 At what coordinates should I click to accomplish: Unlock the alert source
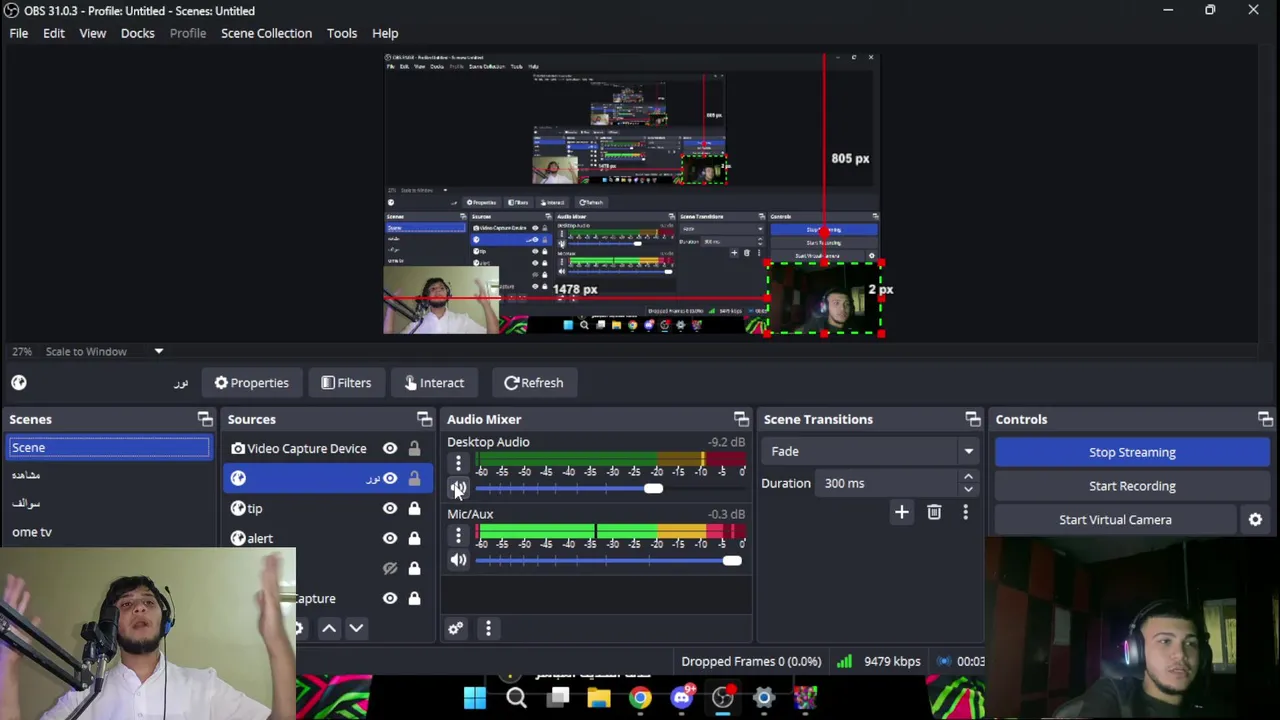(414, 538)
